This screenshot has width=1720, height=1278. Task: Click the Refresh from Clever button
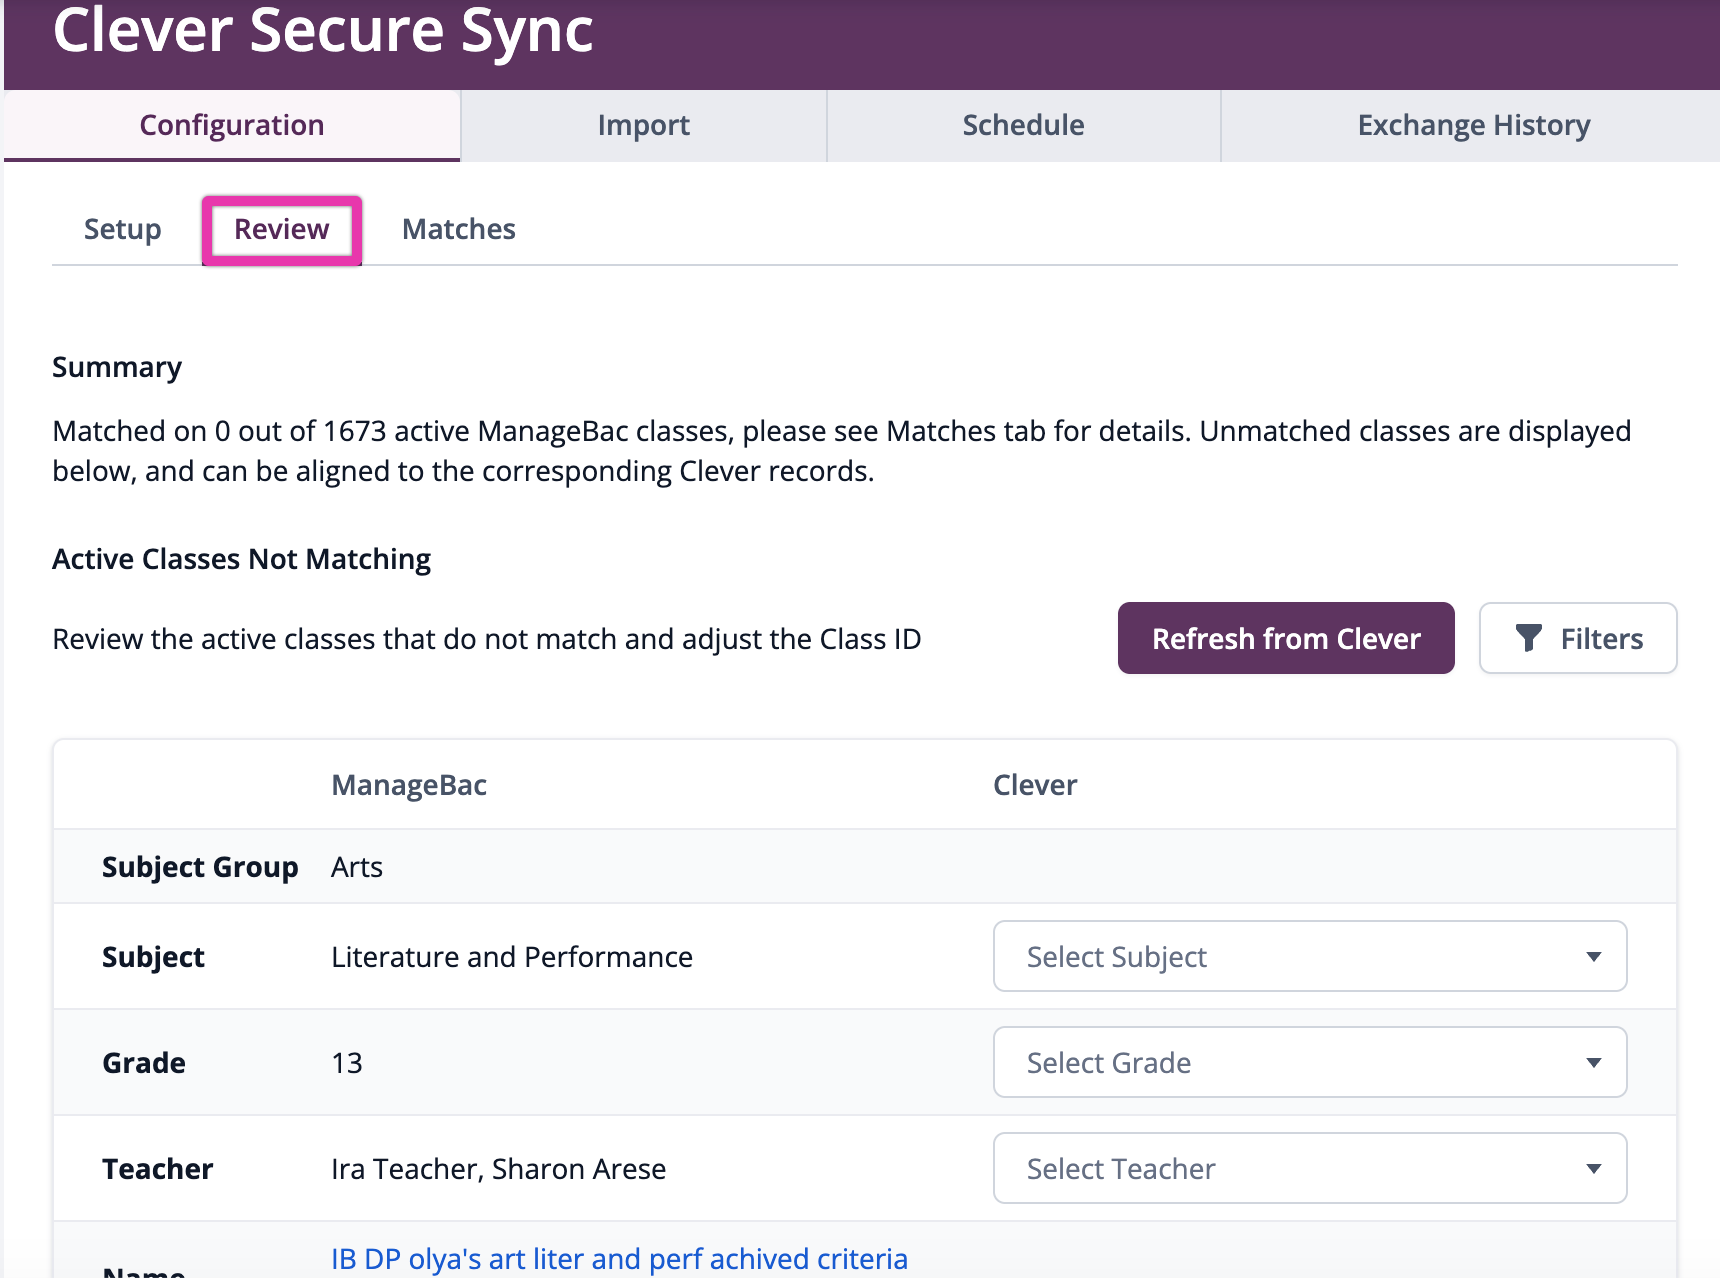click(x=1286, y=638)
